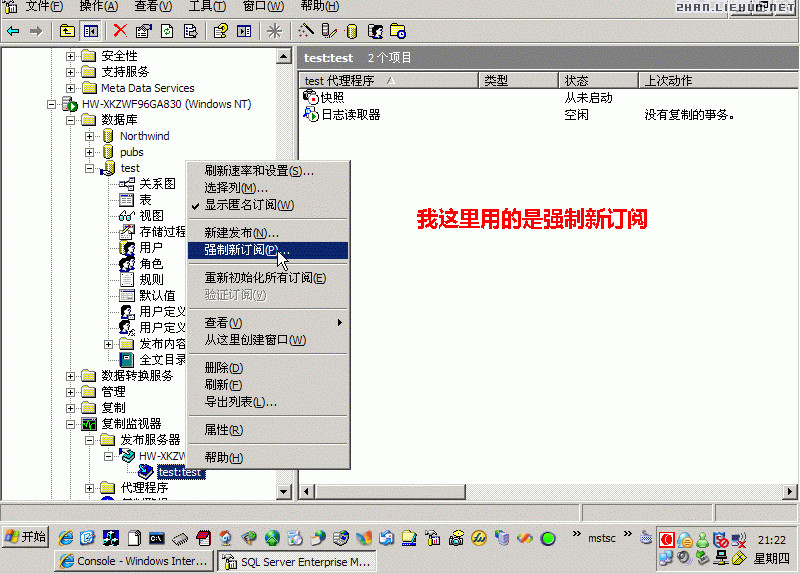
Task: Click the horizontal scrollbar thumb in list pane
Action: pyautogui.click(x=390, y=492)
